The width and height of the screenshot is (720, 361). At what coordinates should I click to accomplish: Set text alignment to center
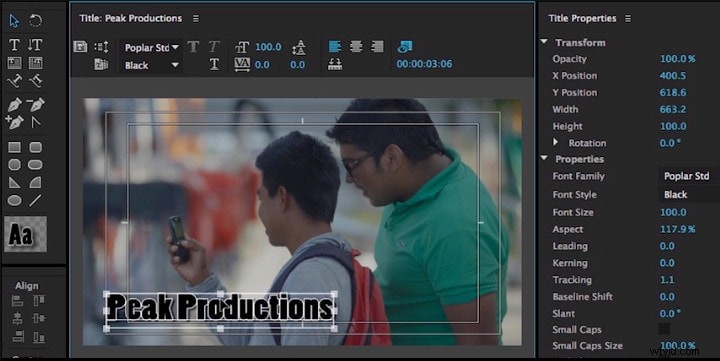tap(356, 46)
